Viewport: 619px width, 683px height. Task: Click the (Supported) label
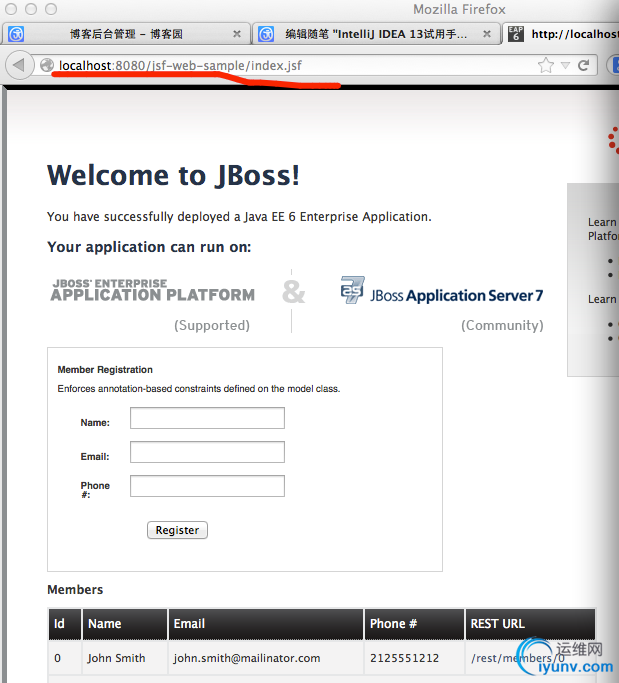(212, 325)
